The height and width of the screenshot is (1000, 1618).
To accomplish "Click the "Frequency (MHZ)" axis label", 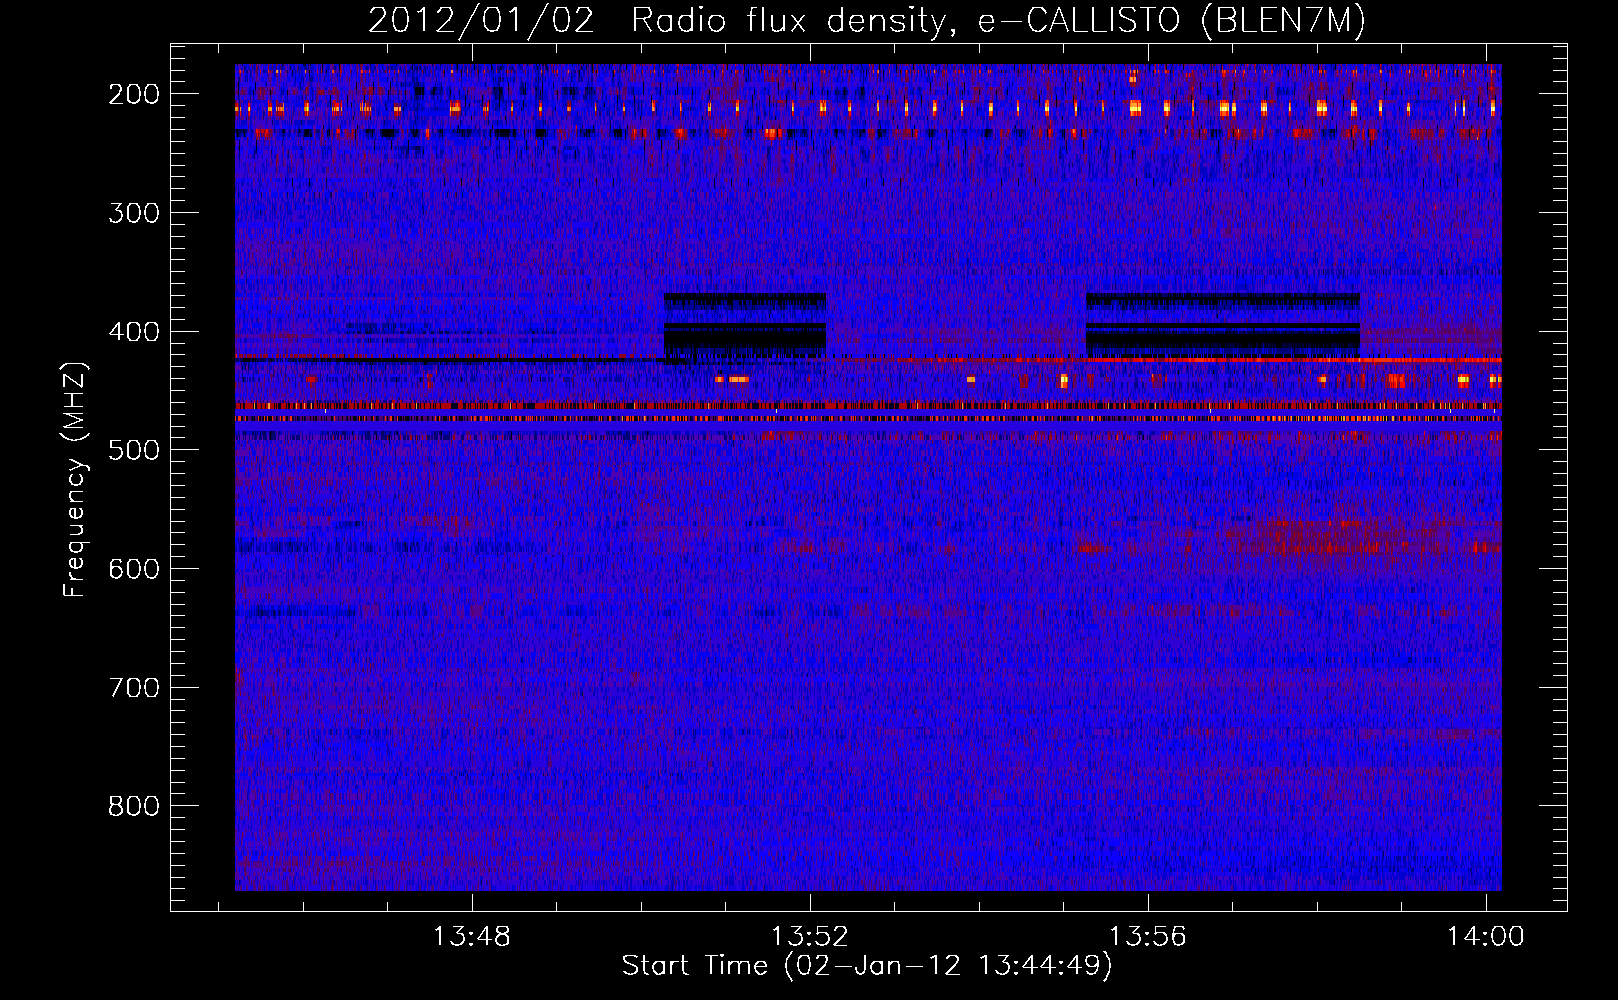I will (x=75, y=480).
